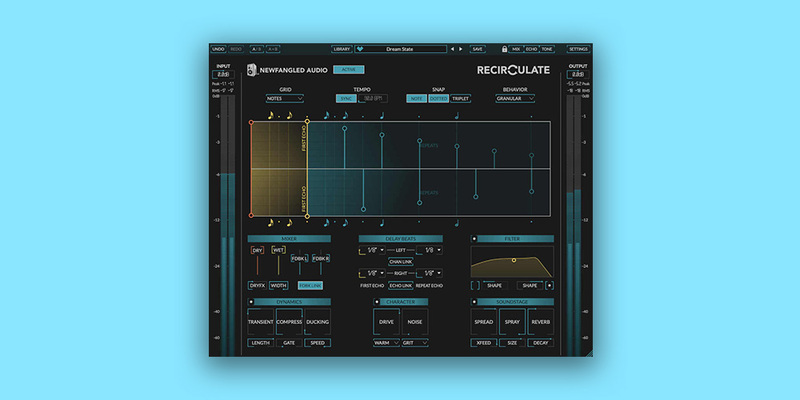Screen dimensions: 800x400
Task: Click the yellow First Echo top handle
Action: point(307,122)
